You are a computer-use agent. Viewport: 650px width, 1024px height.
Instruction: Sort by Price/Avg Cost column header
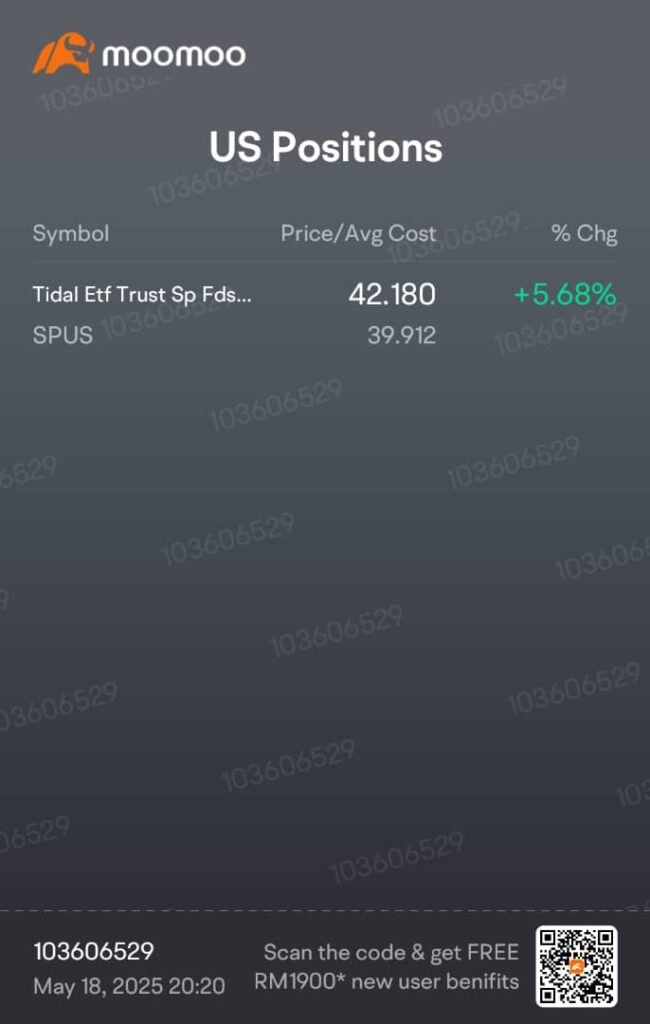point(358,234)
